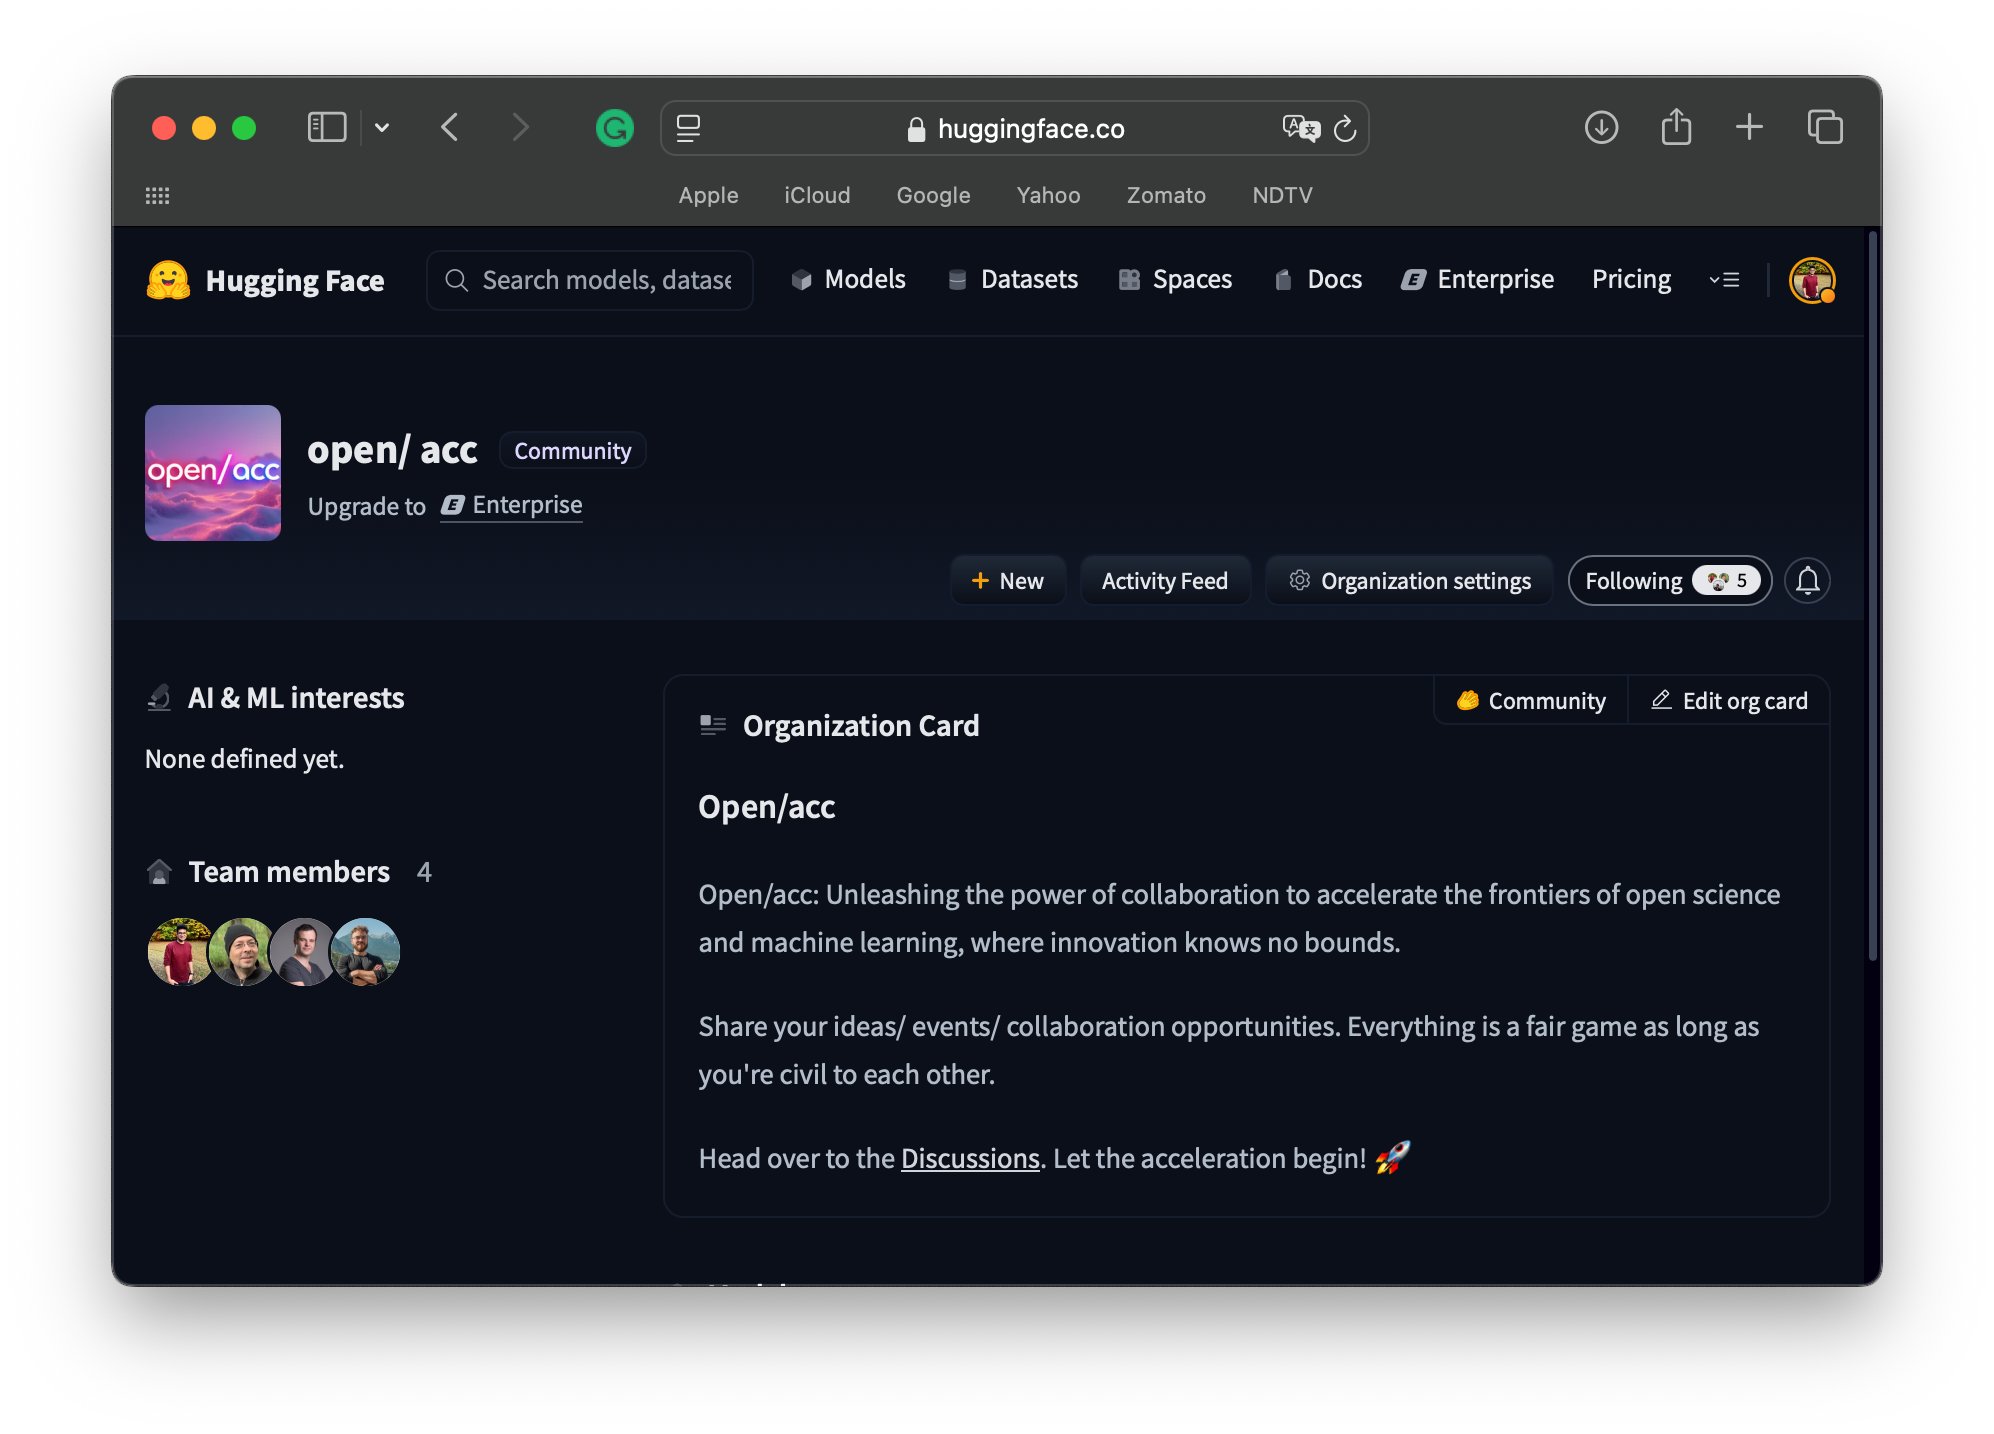Open the Share icon in Safari toolbar
The width and height of the screenshot is (1994, 1434).
click(x=1676, y=127)
